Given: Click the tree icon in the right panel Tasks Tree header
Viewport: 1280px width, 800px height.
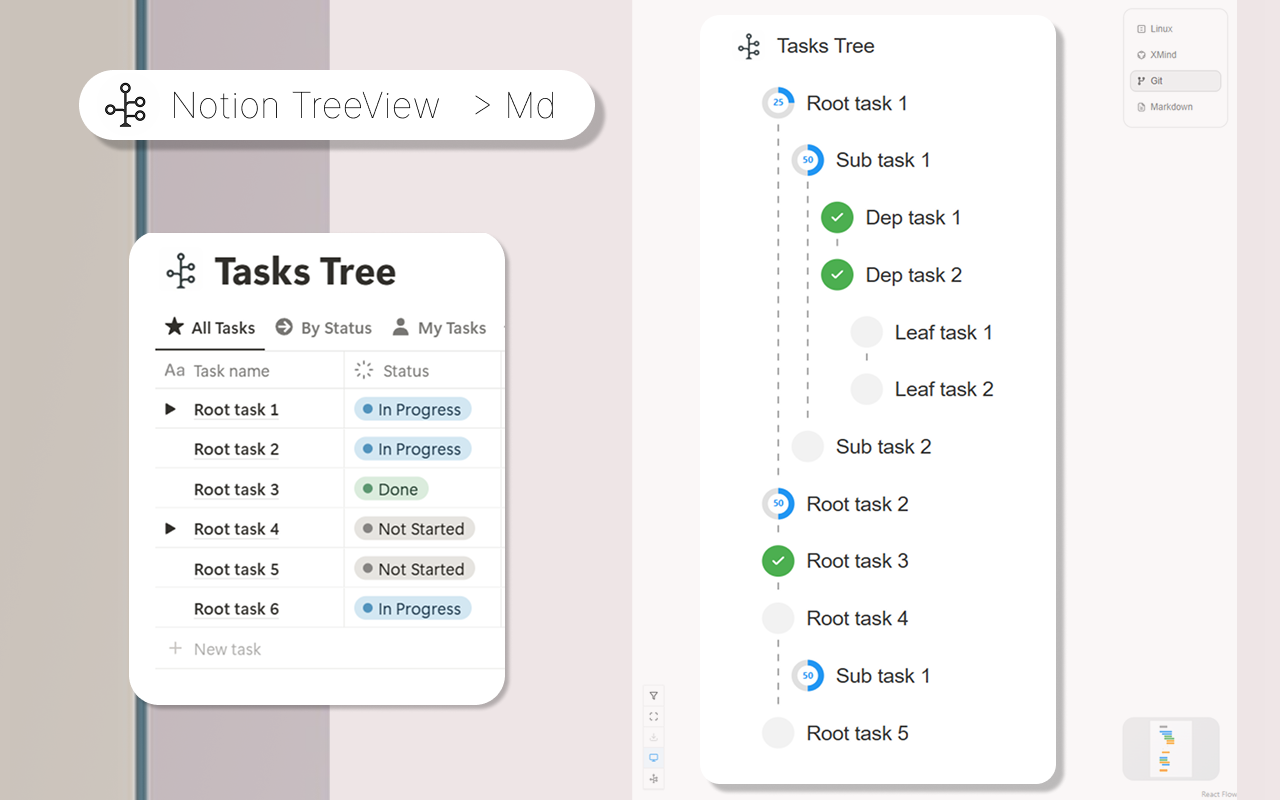Looking at the screenshot, I should 749,46.
